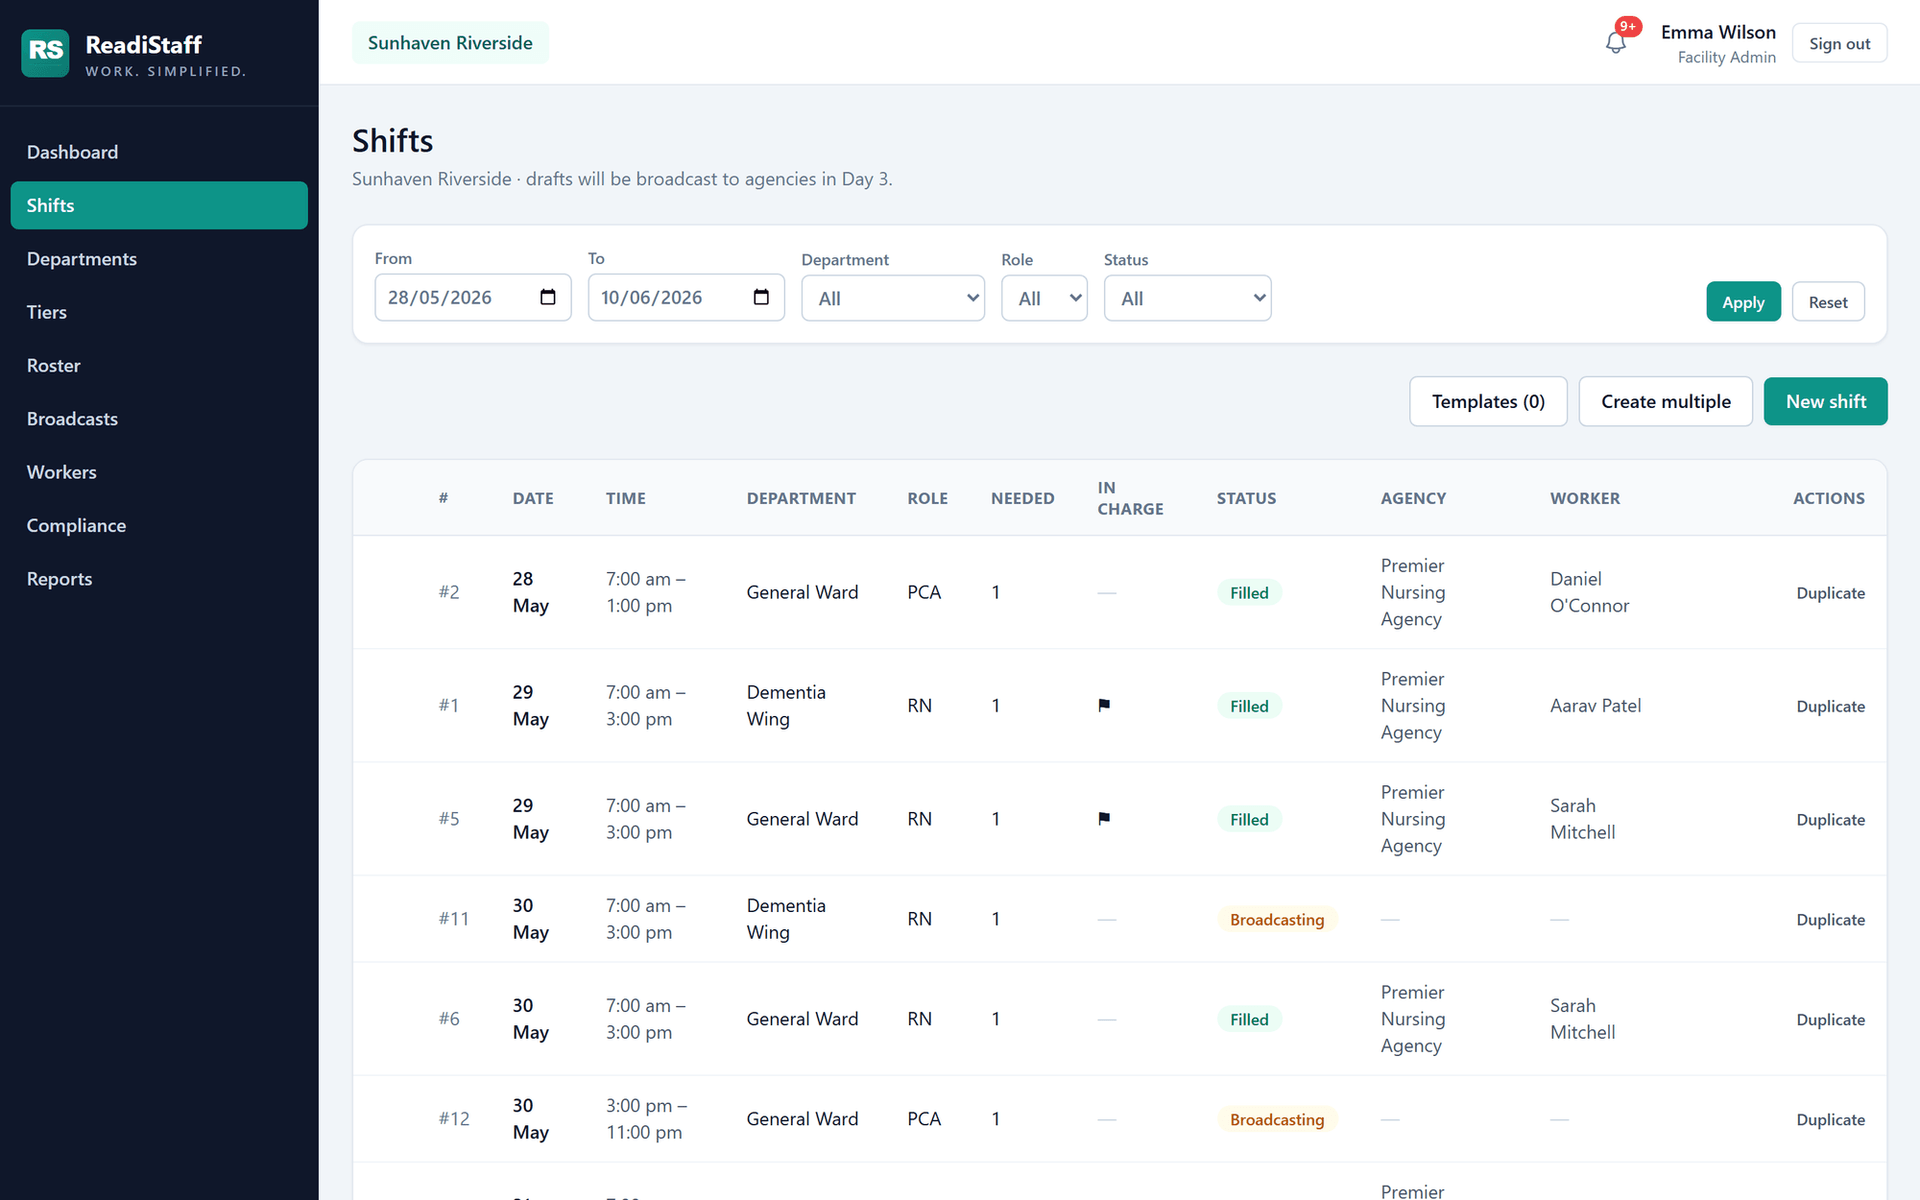Click the New shift button

click(x=1825, y=401)
